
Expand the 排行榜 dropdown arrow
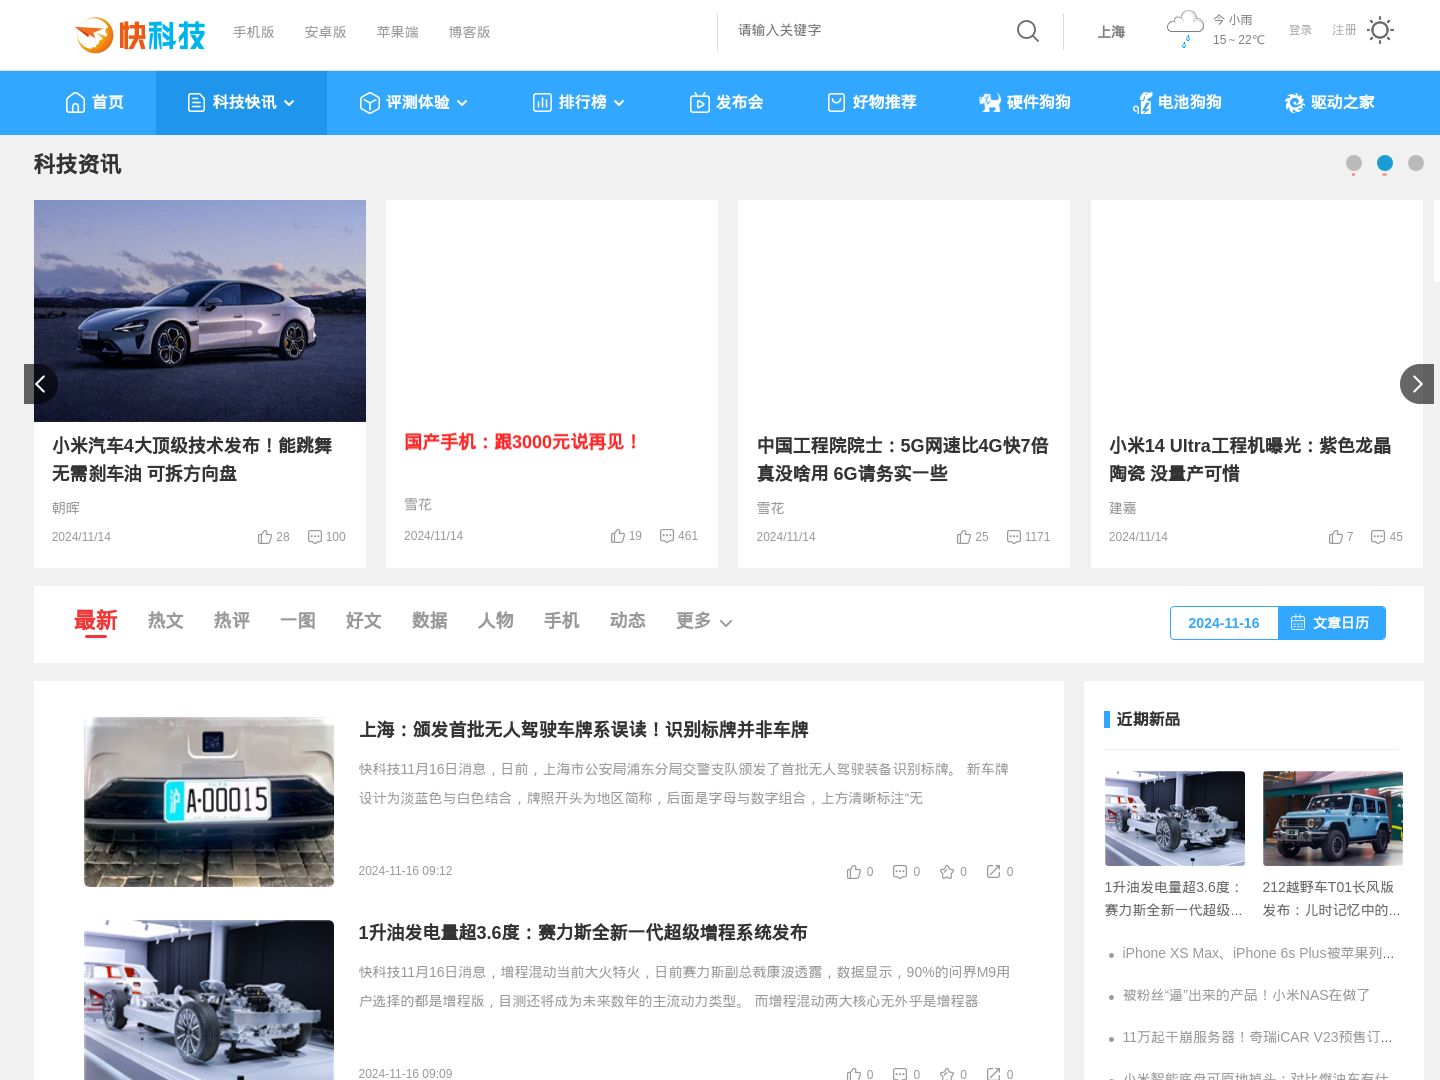pos(619,103)
